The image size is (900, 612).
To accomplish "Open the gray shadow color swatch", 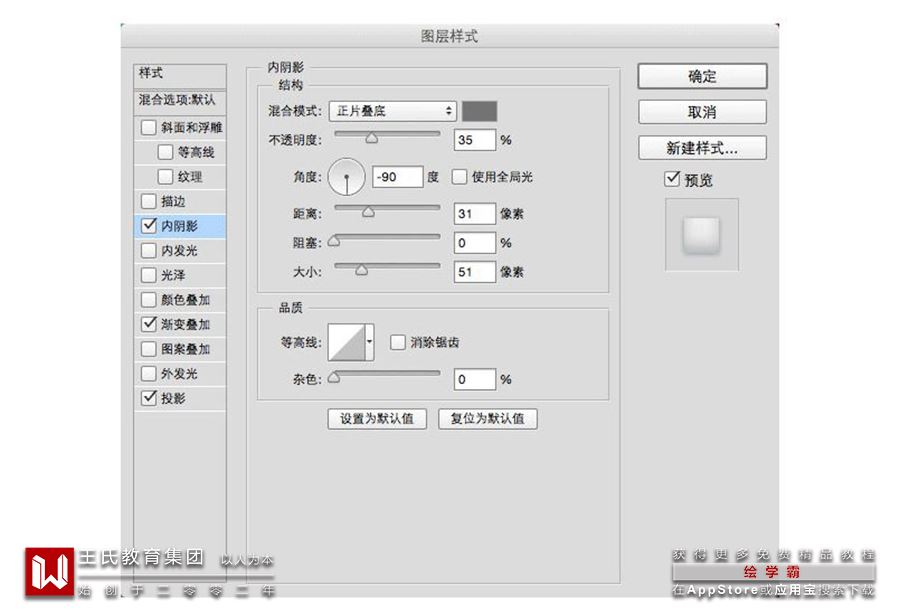I will 480,111.
